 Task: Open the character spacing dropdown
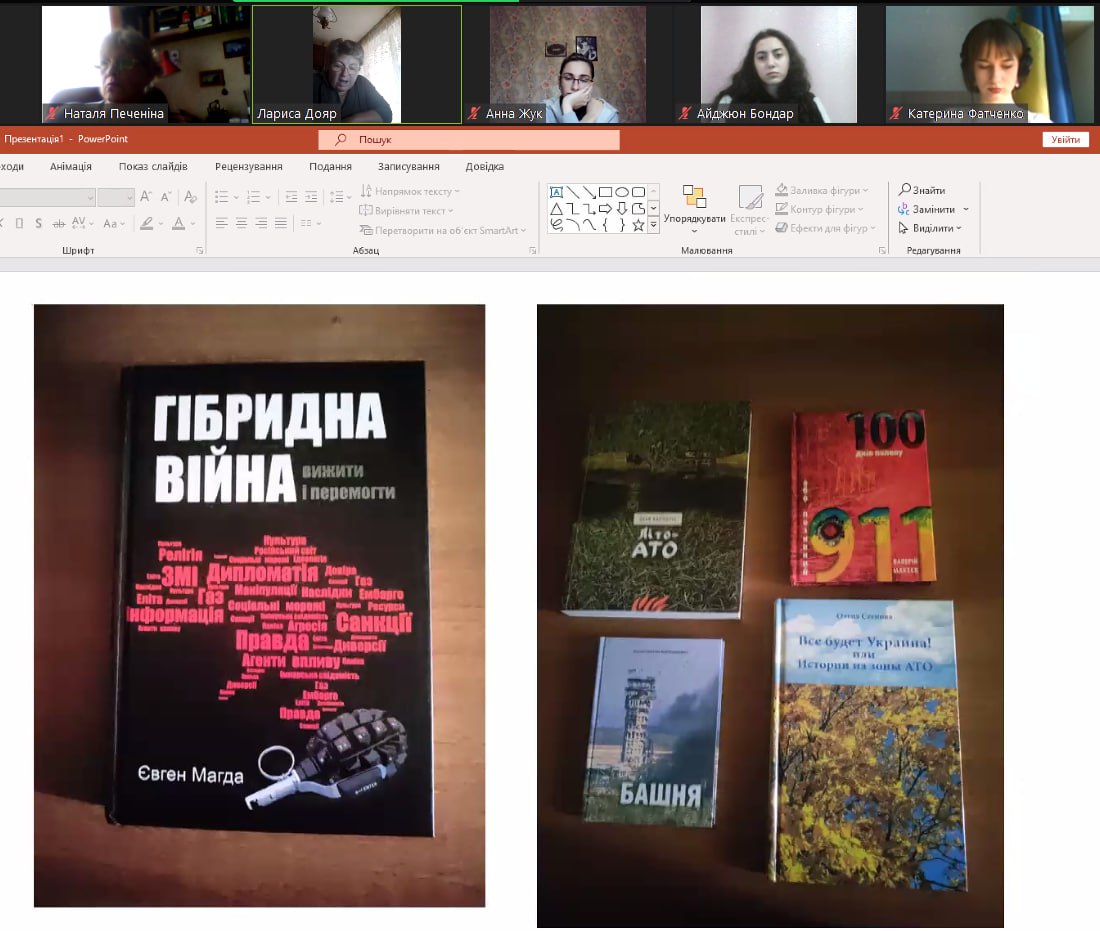[x=83, y=224]
